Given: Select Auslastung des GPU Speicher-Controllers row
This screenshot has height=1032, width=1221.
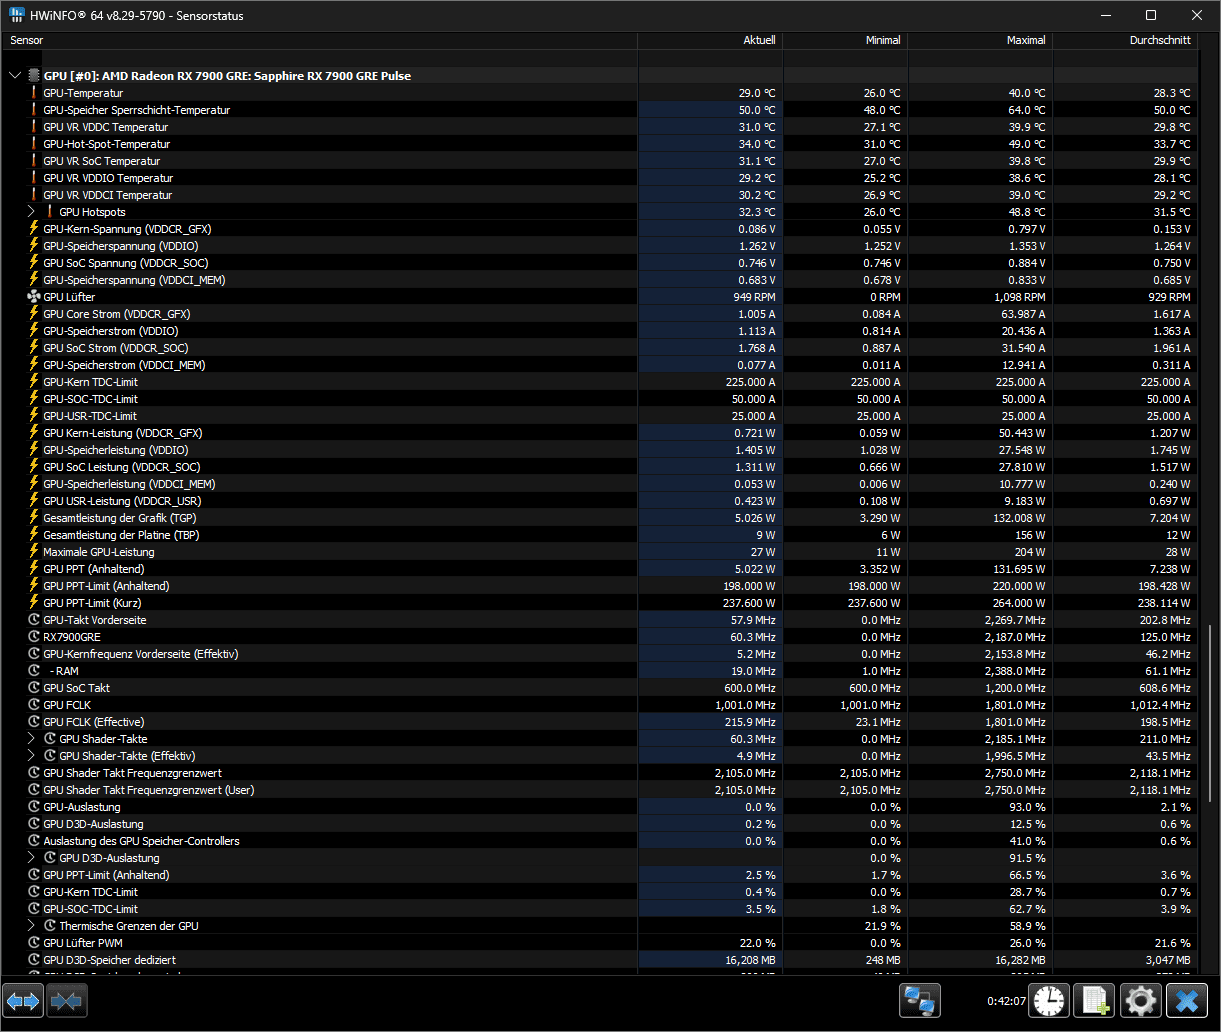Looking at the screenshot, I should pos(600,841).
